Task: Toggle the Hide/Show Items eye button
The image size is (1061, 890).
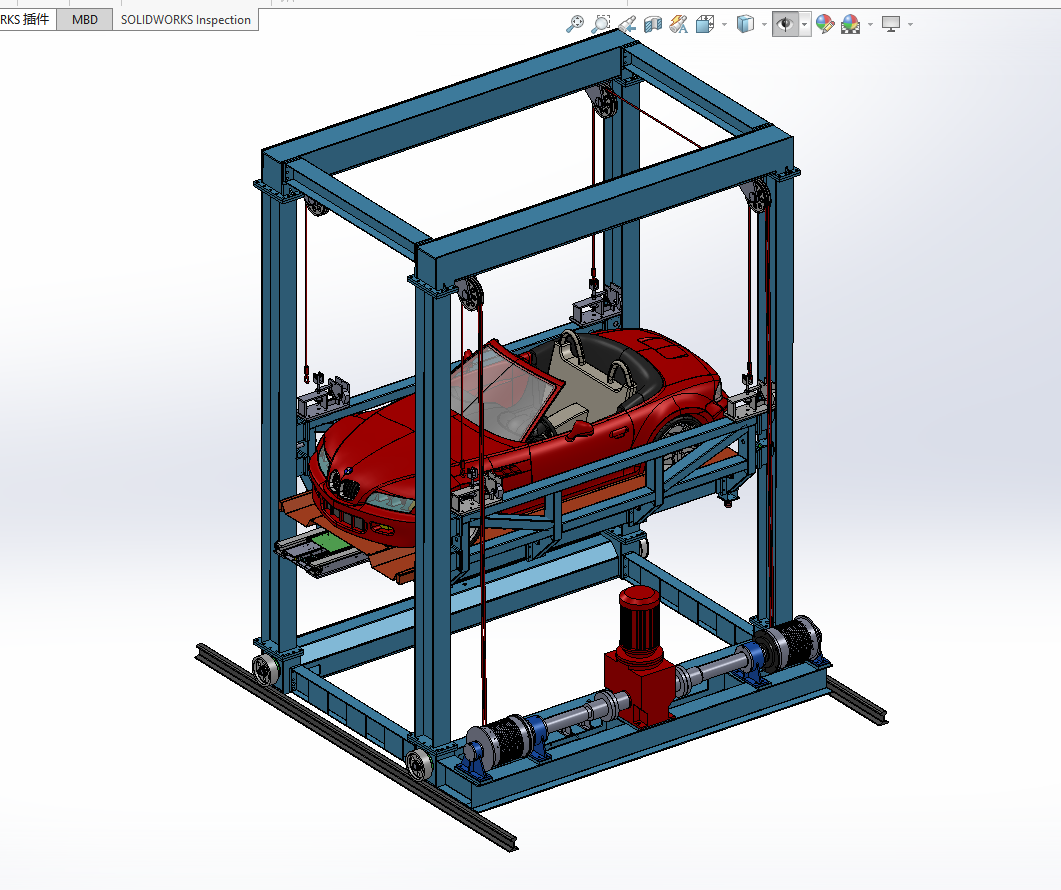Action: pyautogui.click(x=785, y=24)
